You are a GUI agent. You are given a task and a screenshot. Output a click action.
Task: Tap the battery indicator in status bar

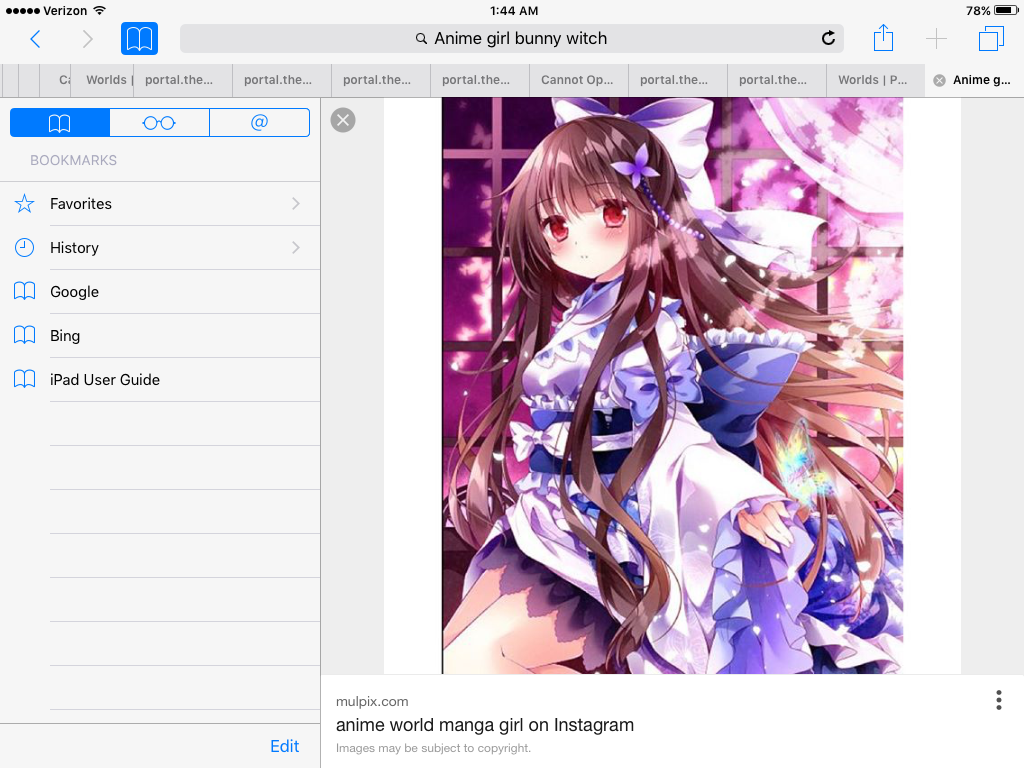1006,10
